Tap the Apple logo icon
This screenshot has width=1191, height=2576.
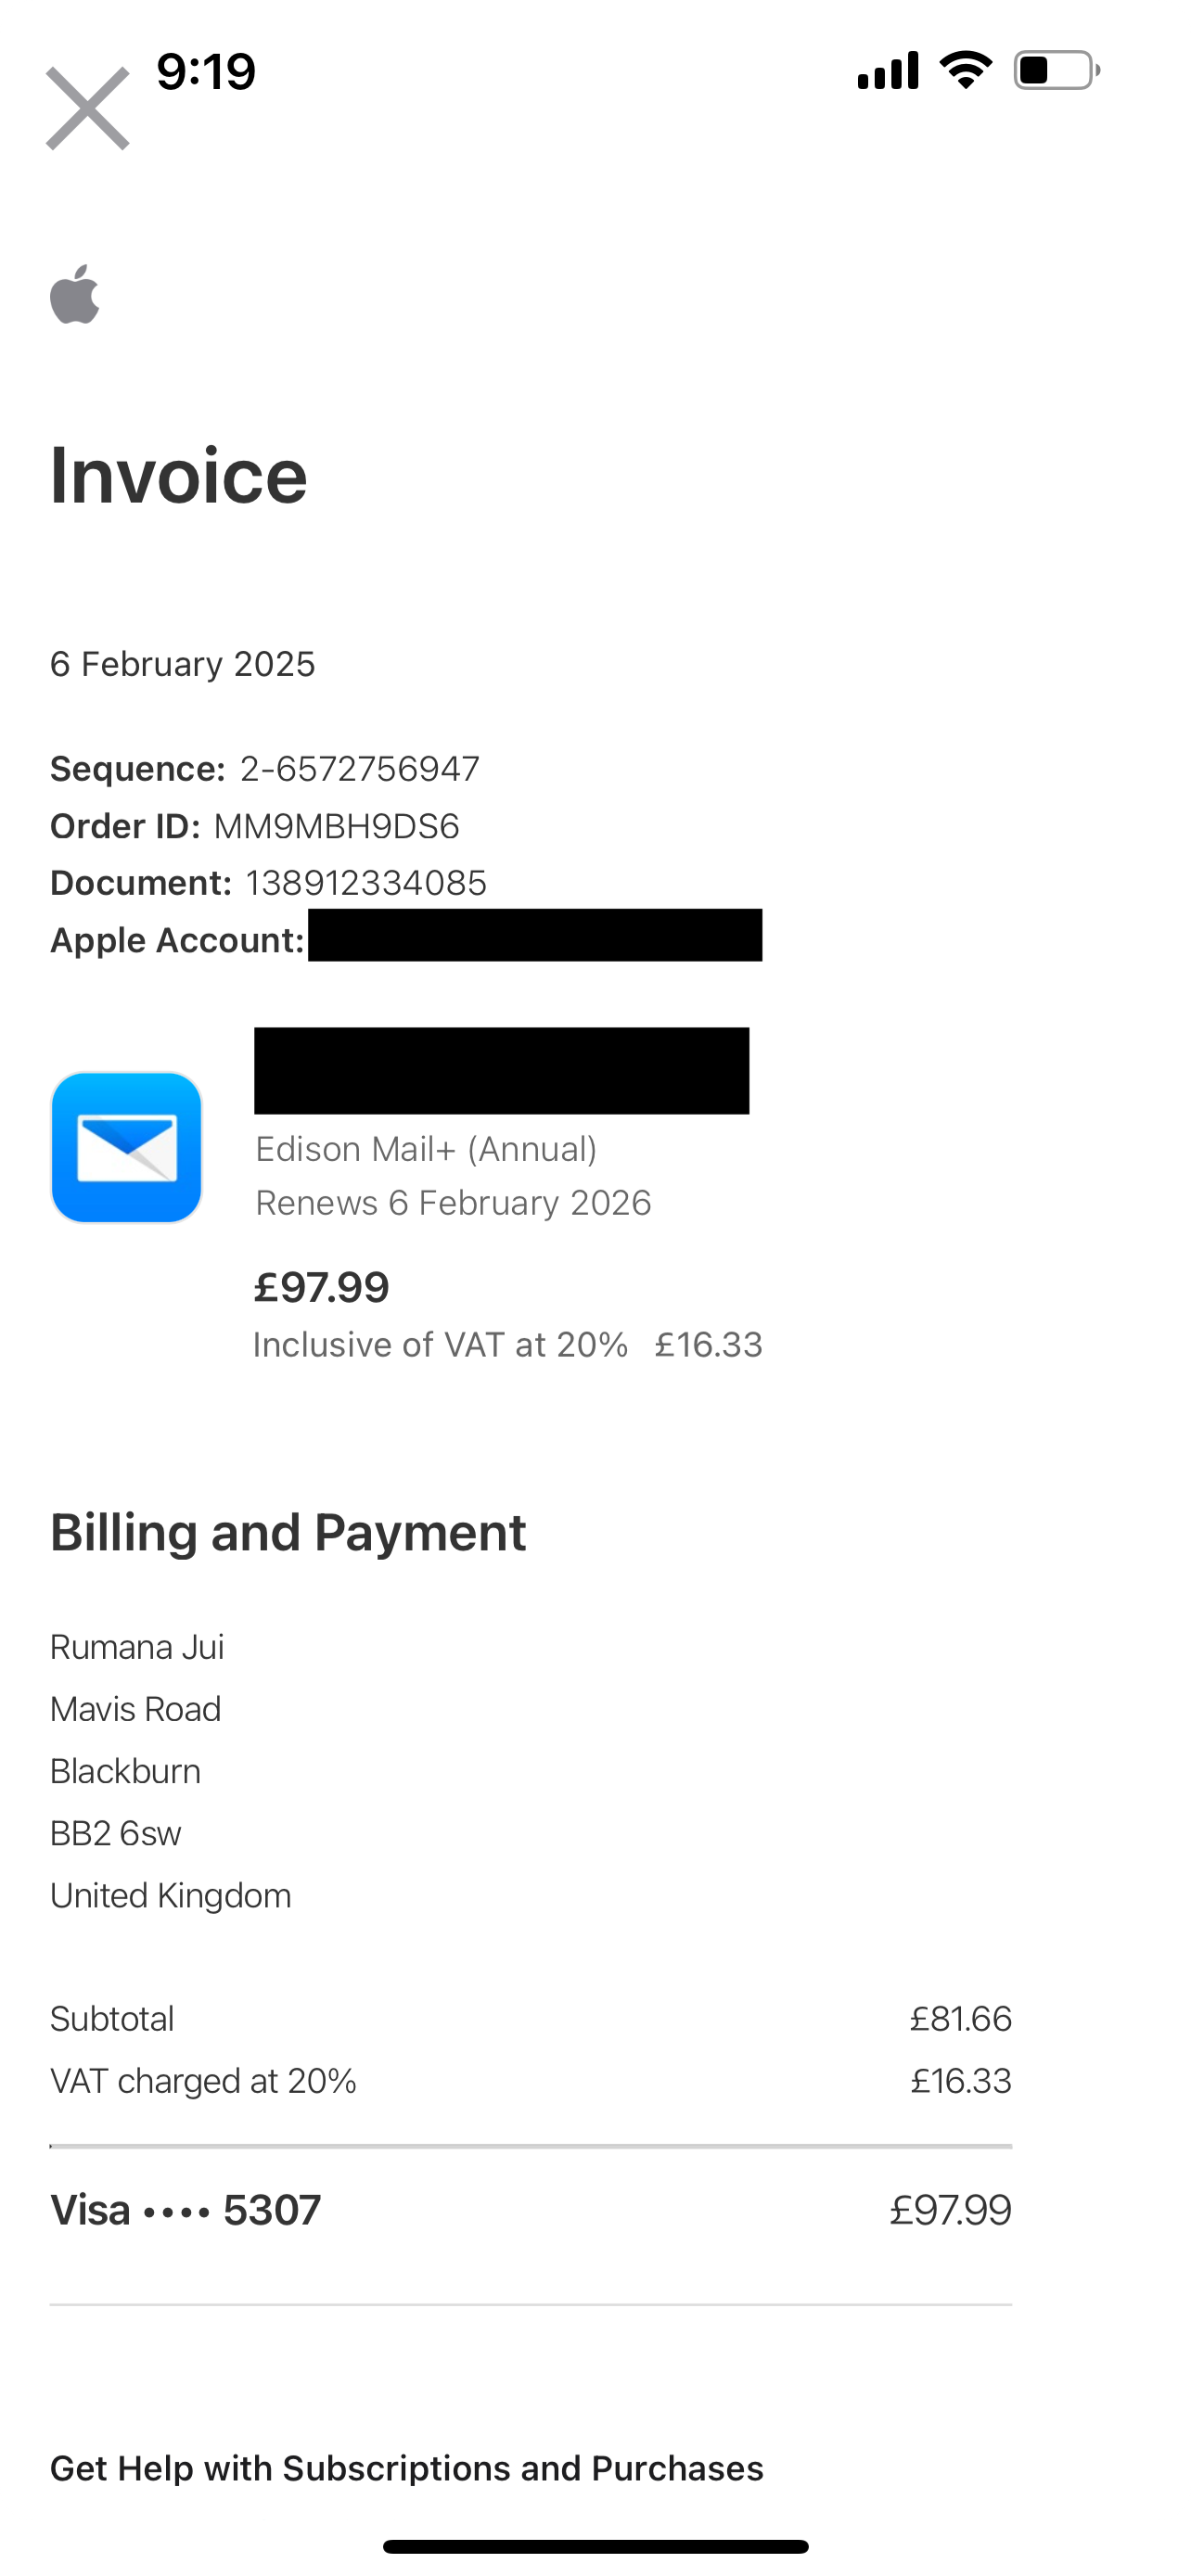coord(75,294)
